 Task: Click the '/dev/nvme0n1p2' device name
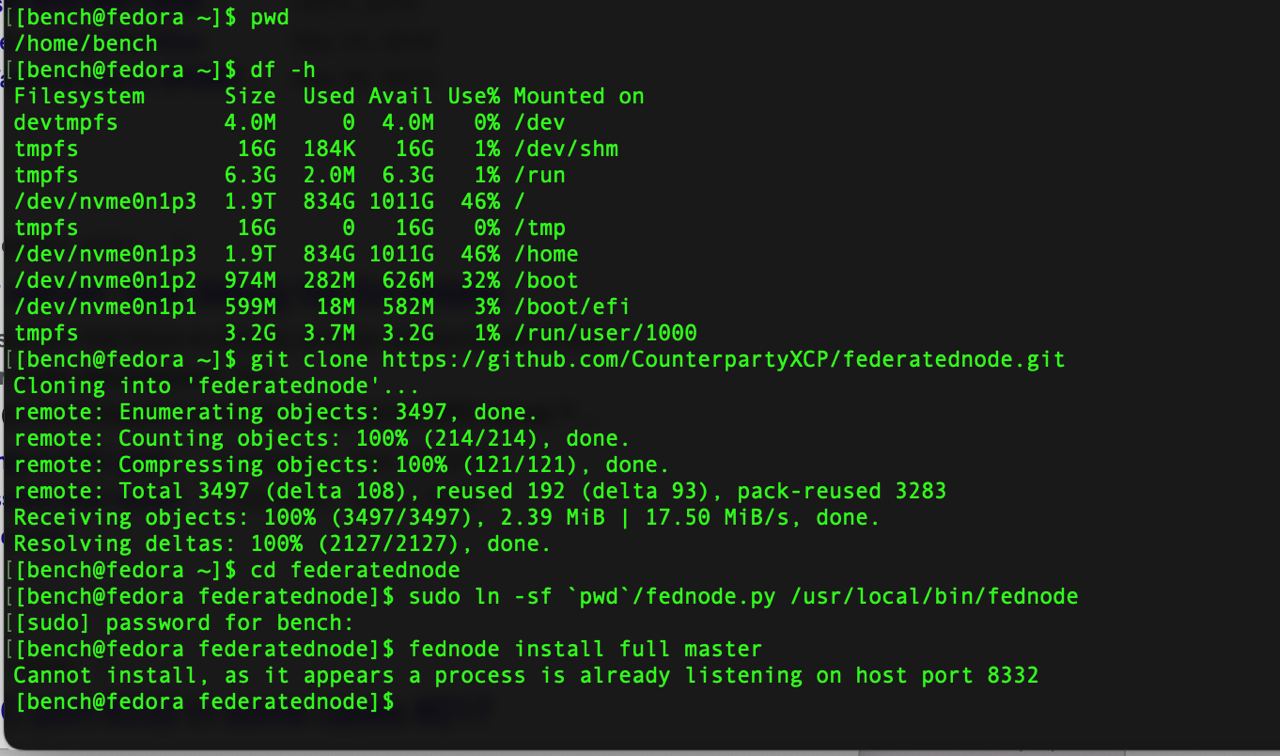(105, 280)
